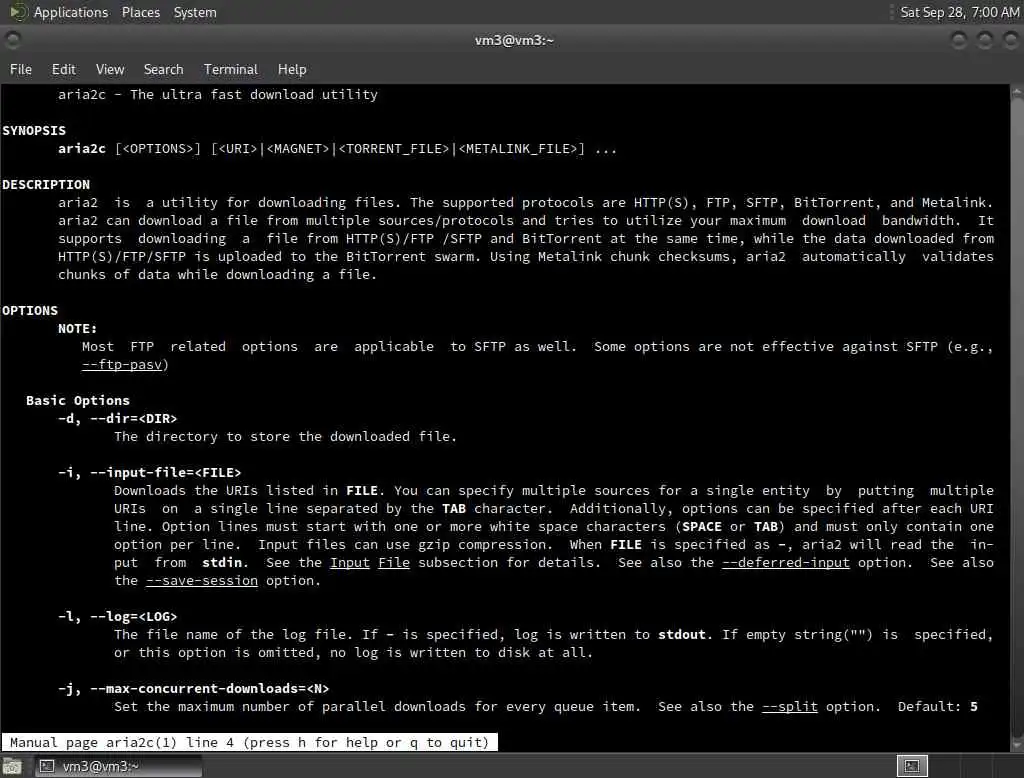Click the show desktop icon in bottom panel
The width and height of the screenshot is (1024, 778).
(12, 766)
